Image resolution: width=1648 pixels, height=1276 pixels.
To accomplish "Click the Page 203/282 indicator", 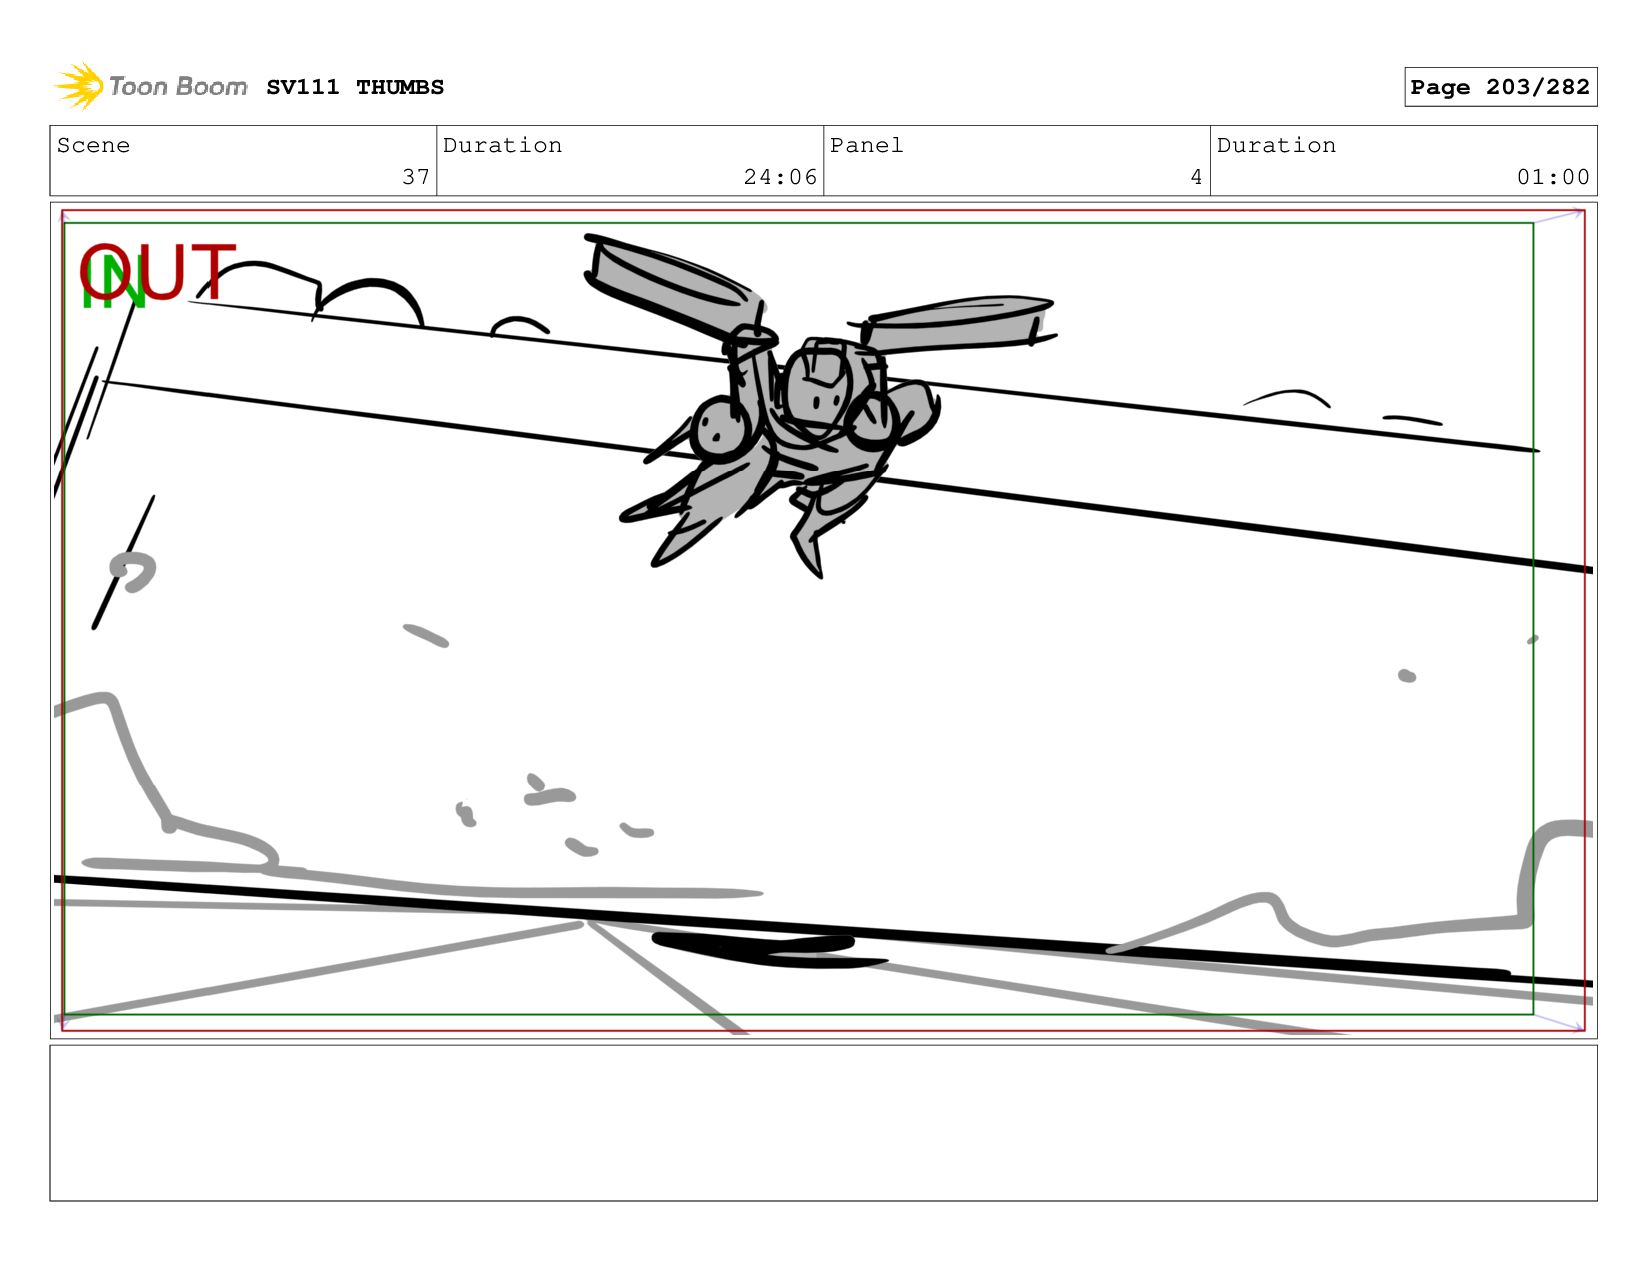I will point(1500,87).
